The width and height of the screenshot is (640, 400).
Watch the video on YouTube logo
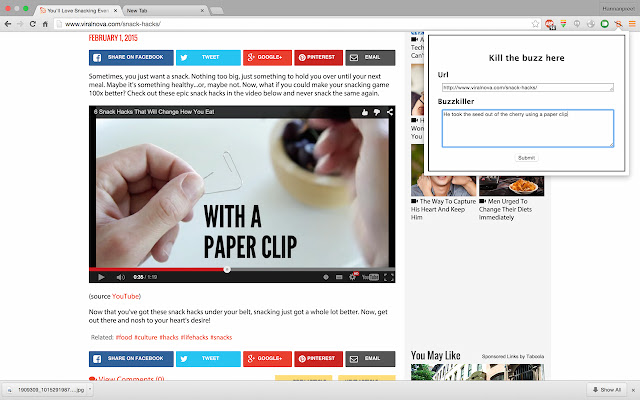(370, 277)
